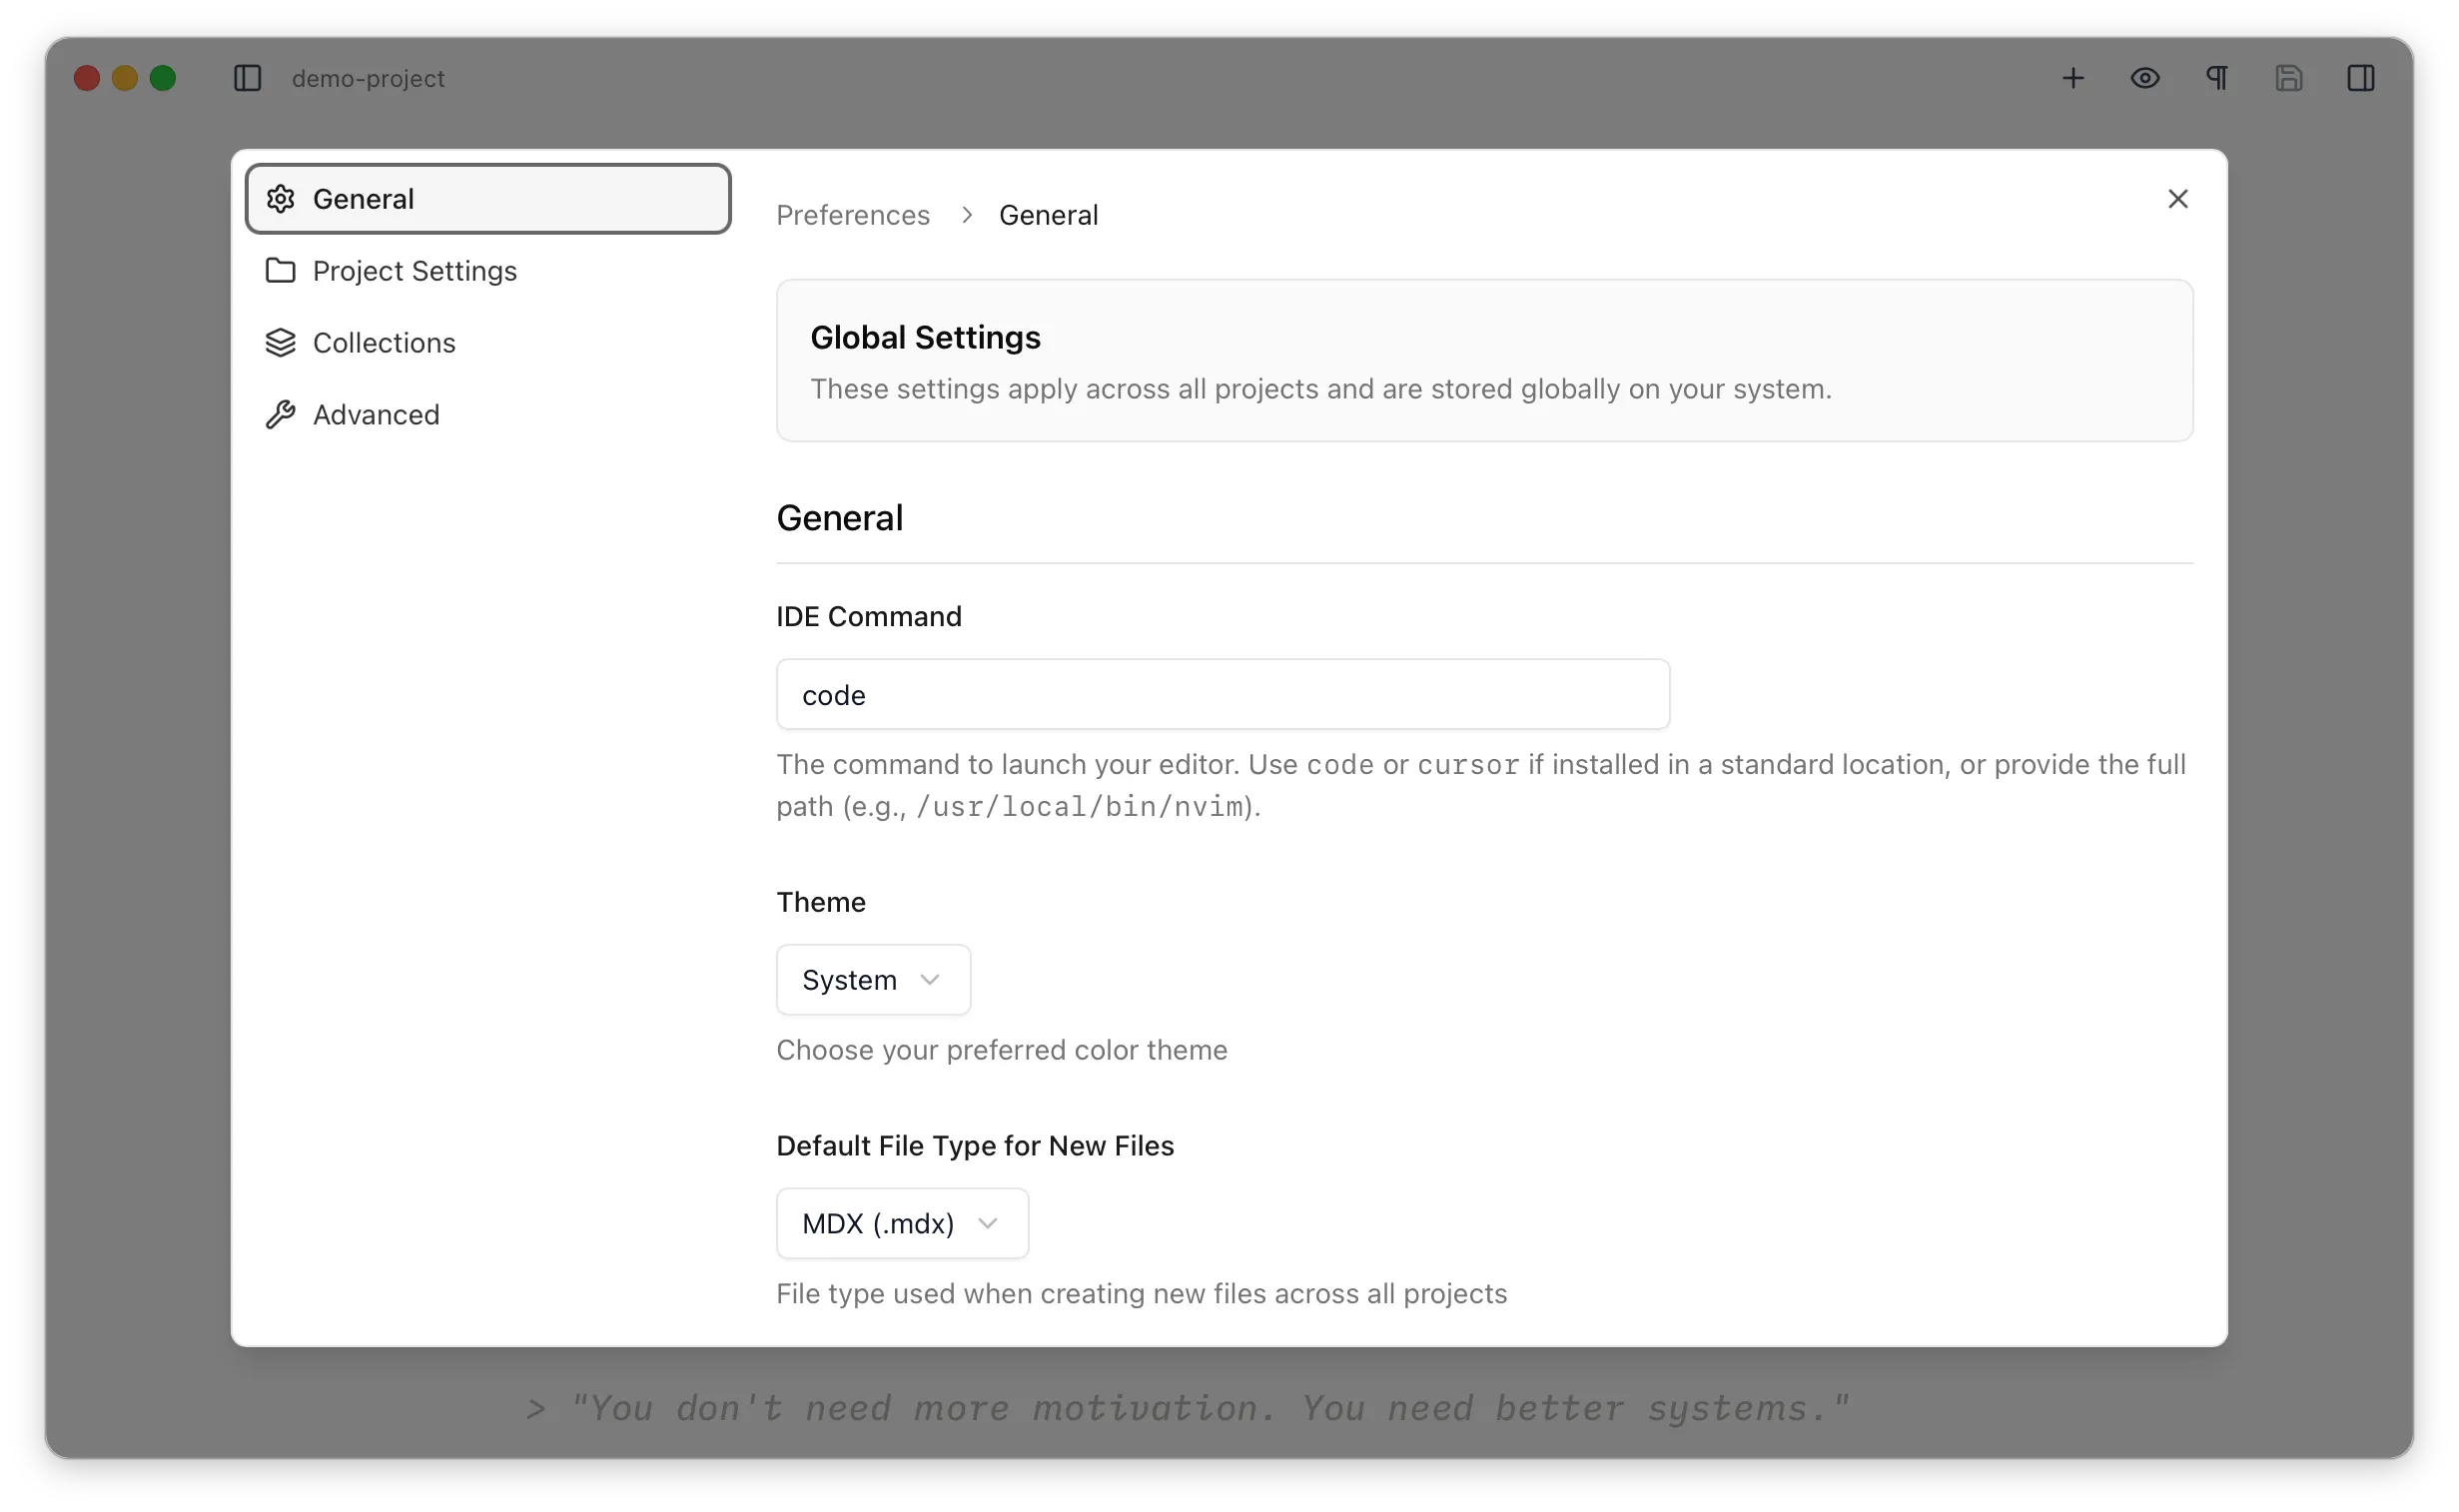The width and height of the screenshot is (2459, 1512).
Task: Toggle the right sidebar panel icon
Action: (2361, 78)
